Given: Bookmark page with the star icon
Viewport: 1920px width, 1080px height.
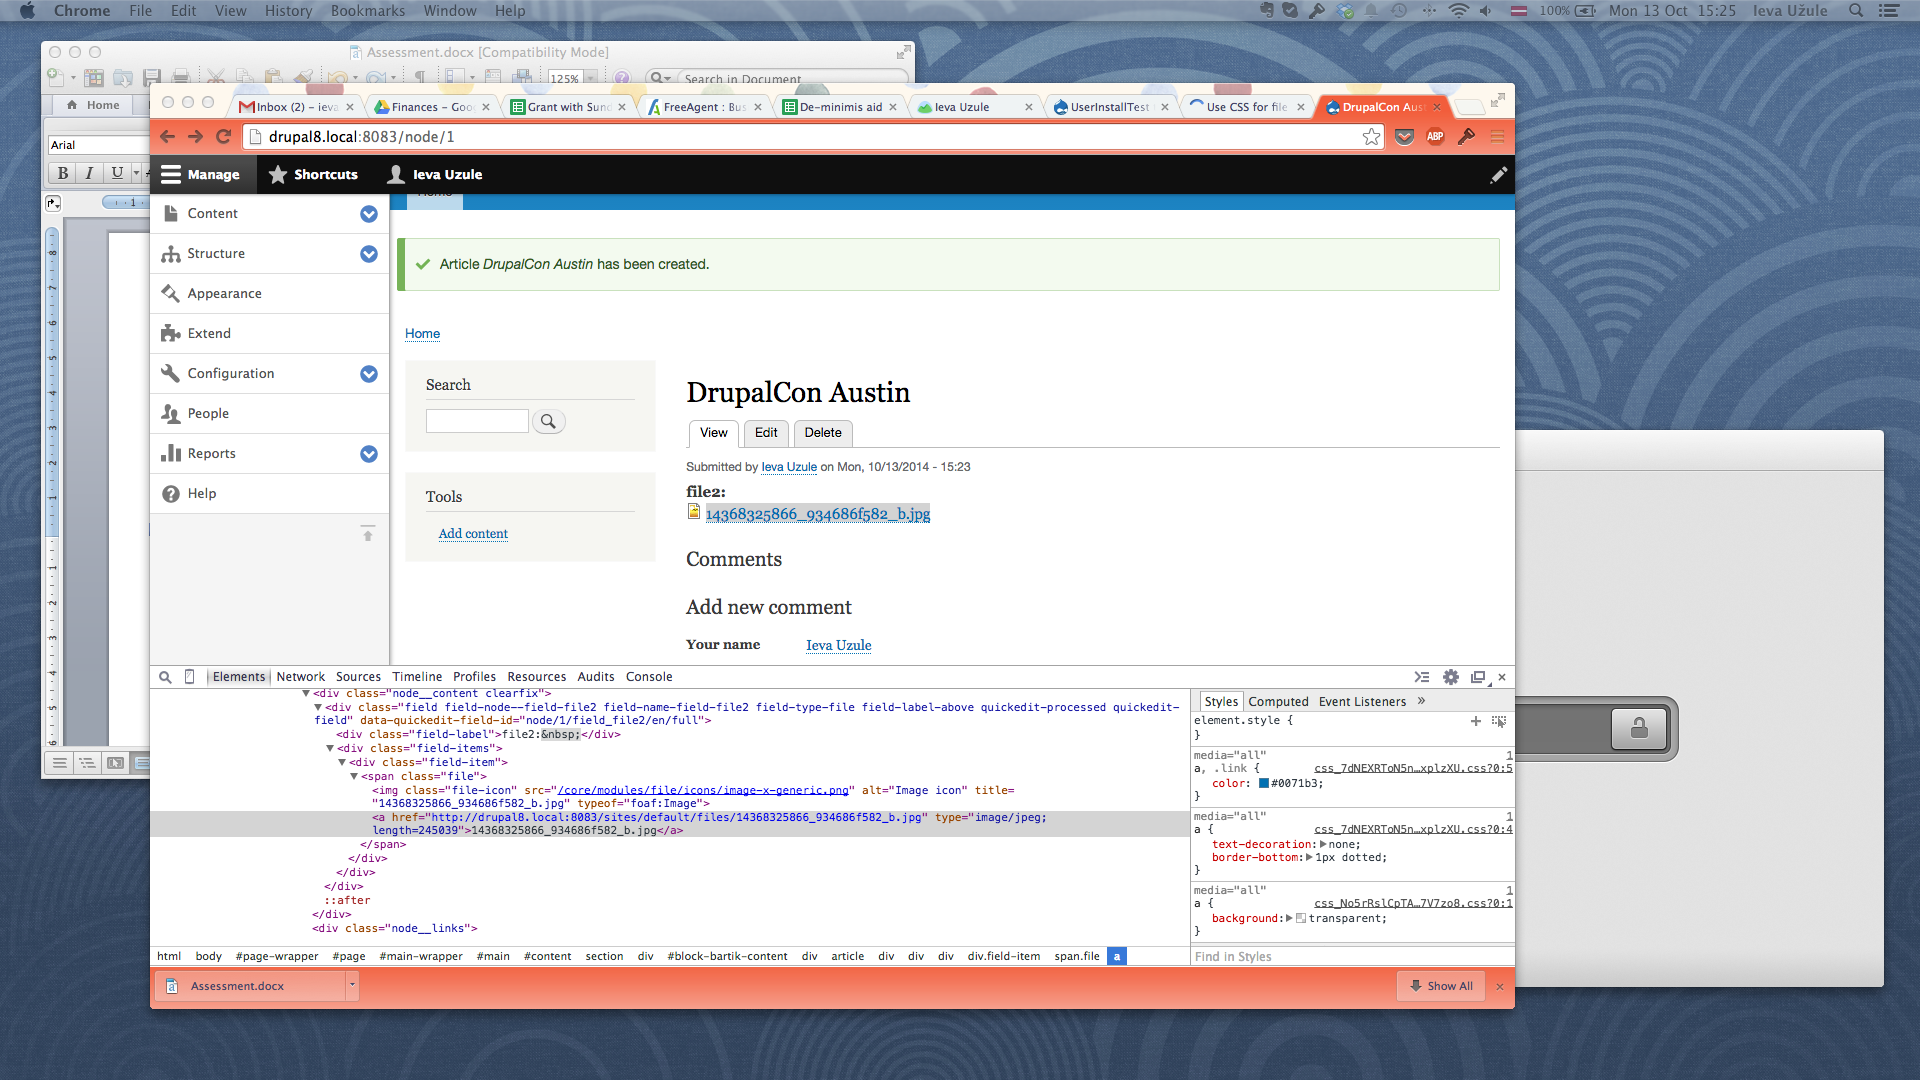Looking at the screenshot, I should (x=1371, y=137).
